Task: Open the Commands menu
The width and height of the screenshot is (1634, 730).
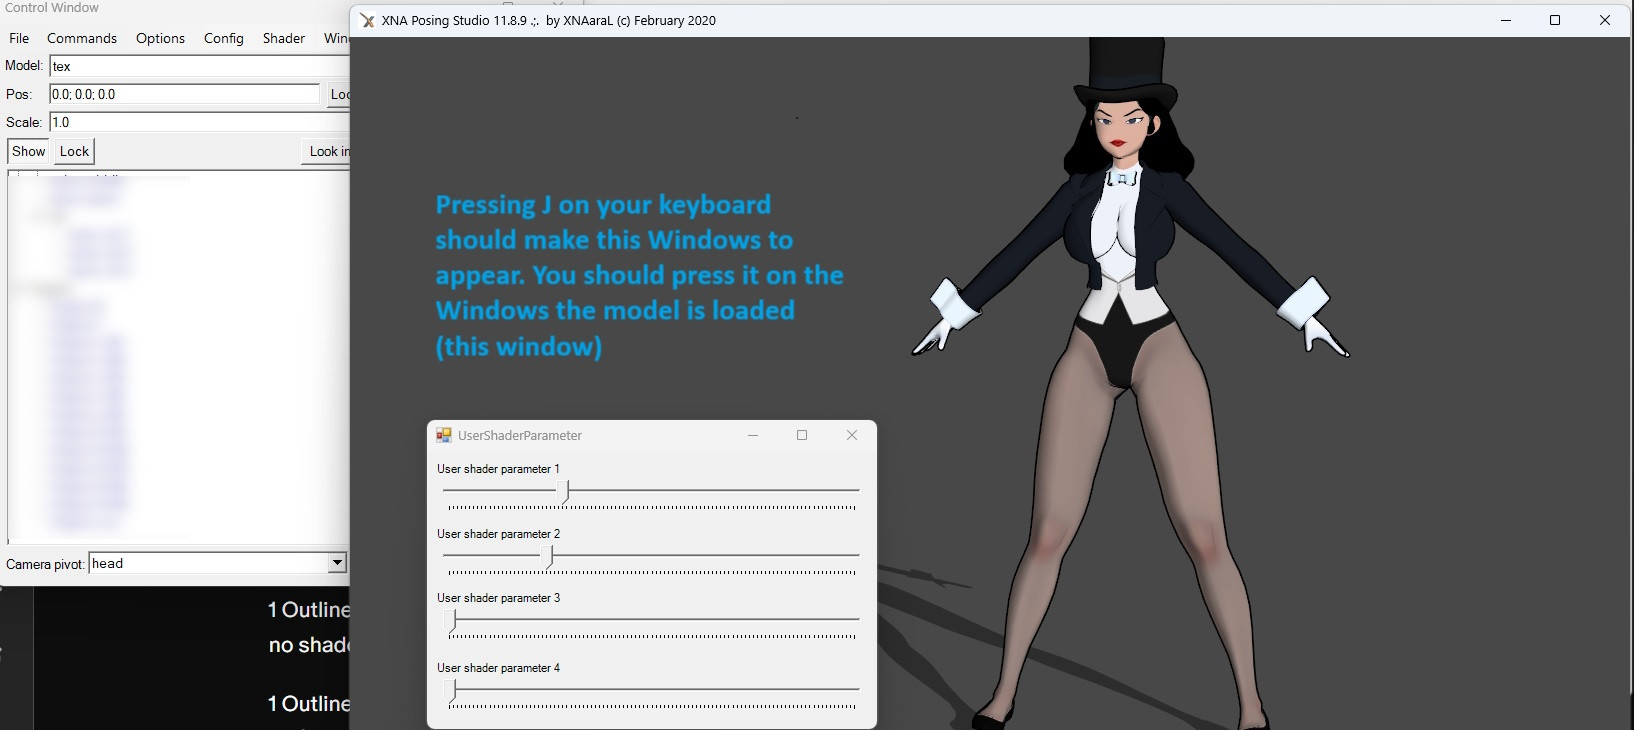Action: [x=82, y=38]
